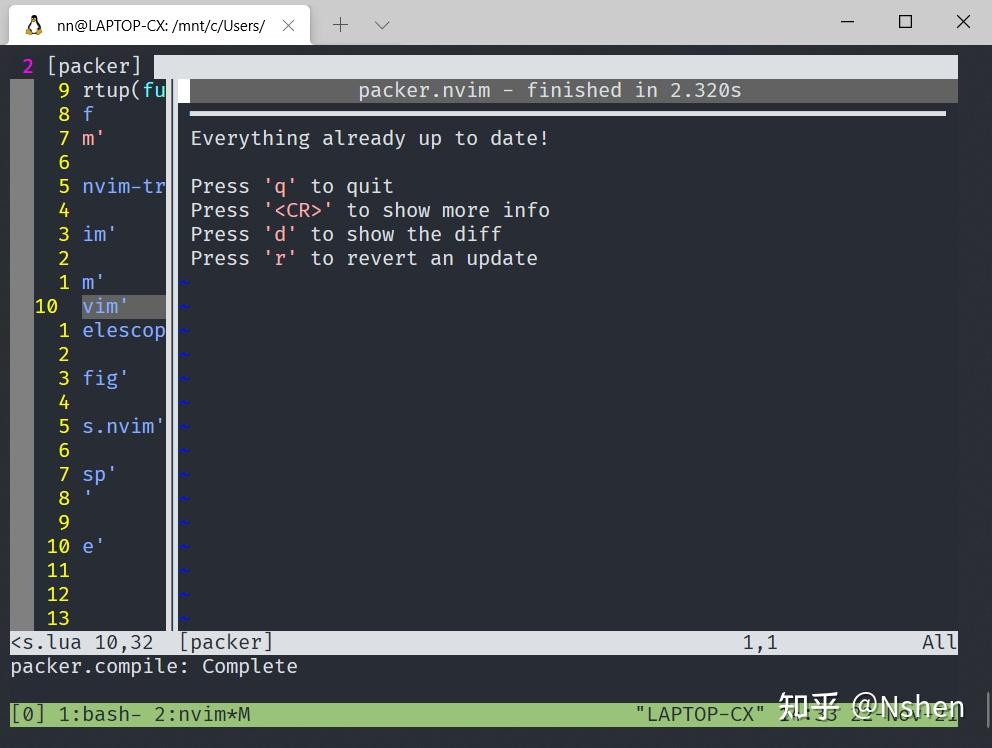The width and height of the screenshot is (992, 748).
Task: Click the packer.compile: Complete message line
Action: click(153, 666)
